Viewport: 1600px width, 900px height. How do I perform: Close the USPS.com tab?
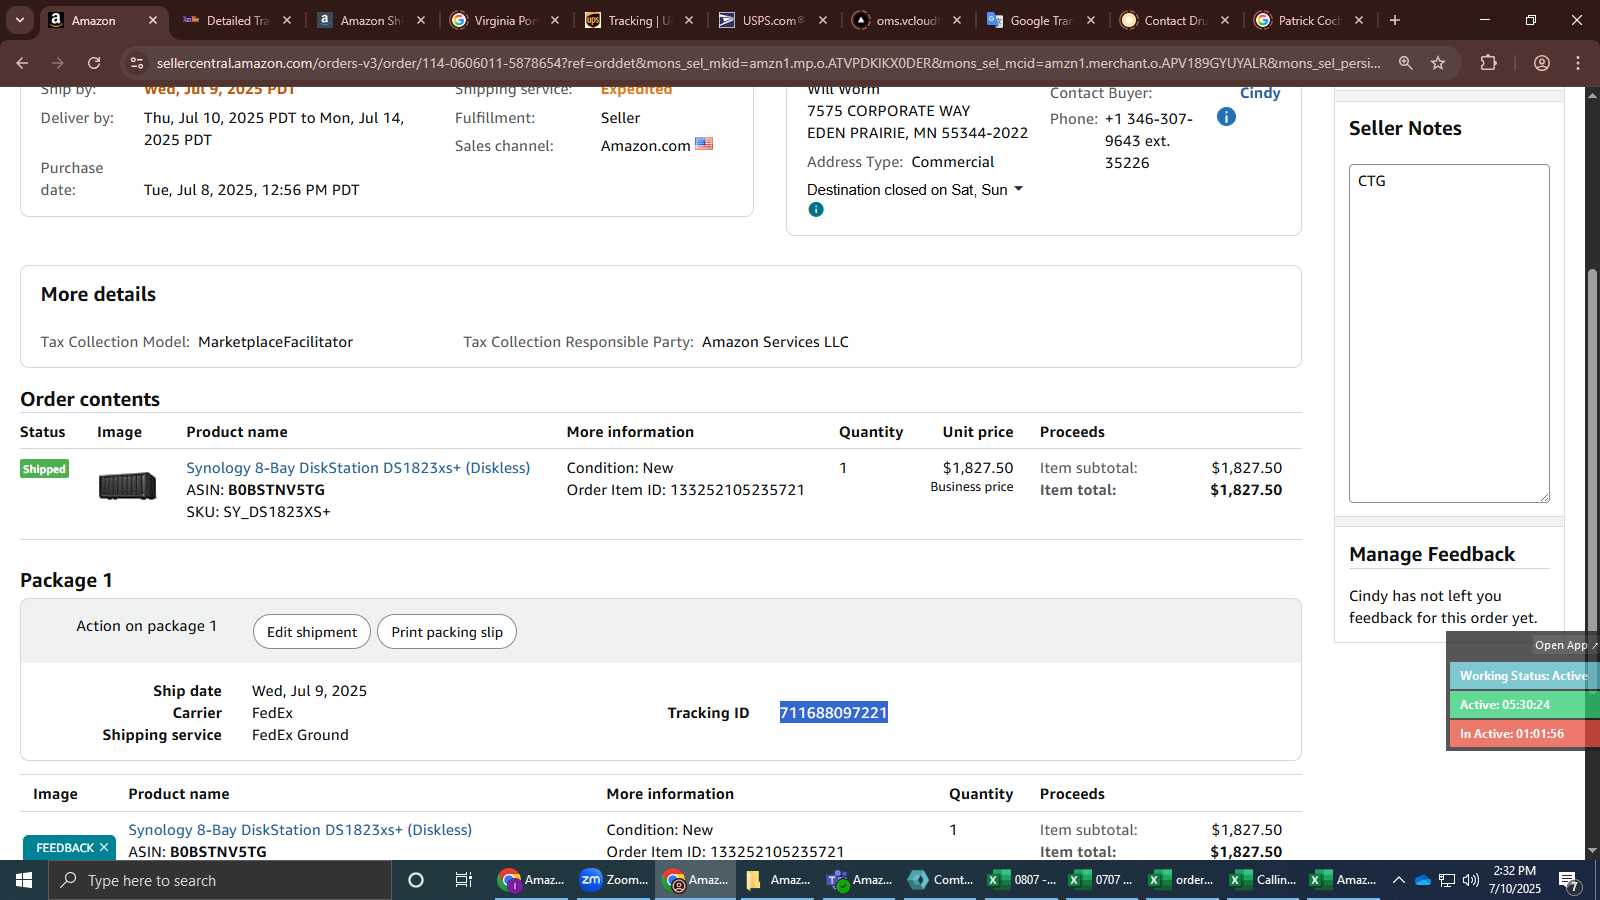coord(823,20)
